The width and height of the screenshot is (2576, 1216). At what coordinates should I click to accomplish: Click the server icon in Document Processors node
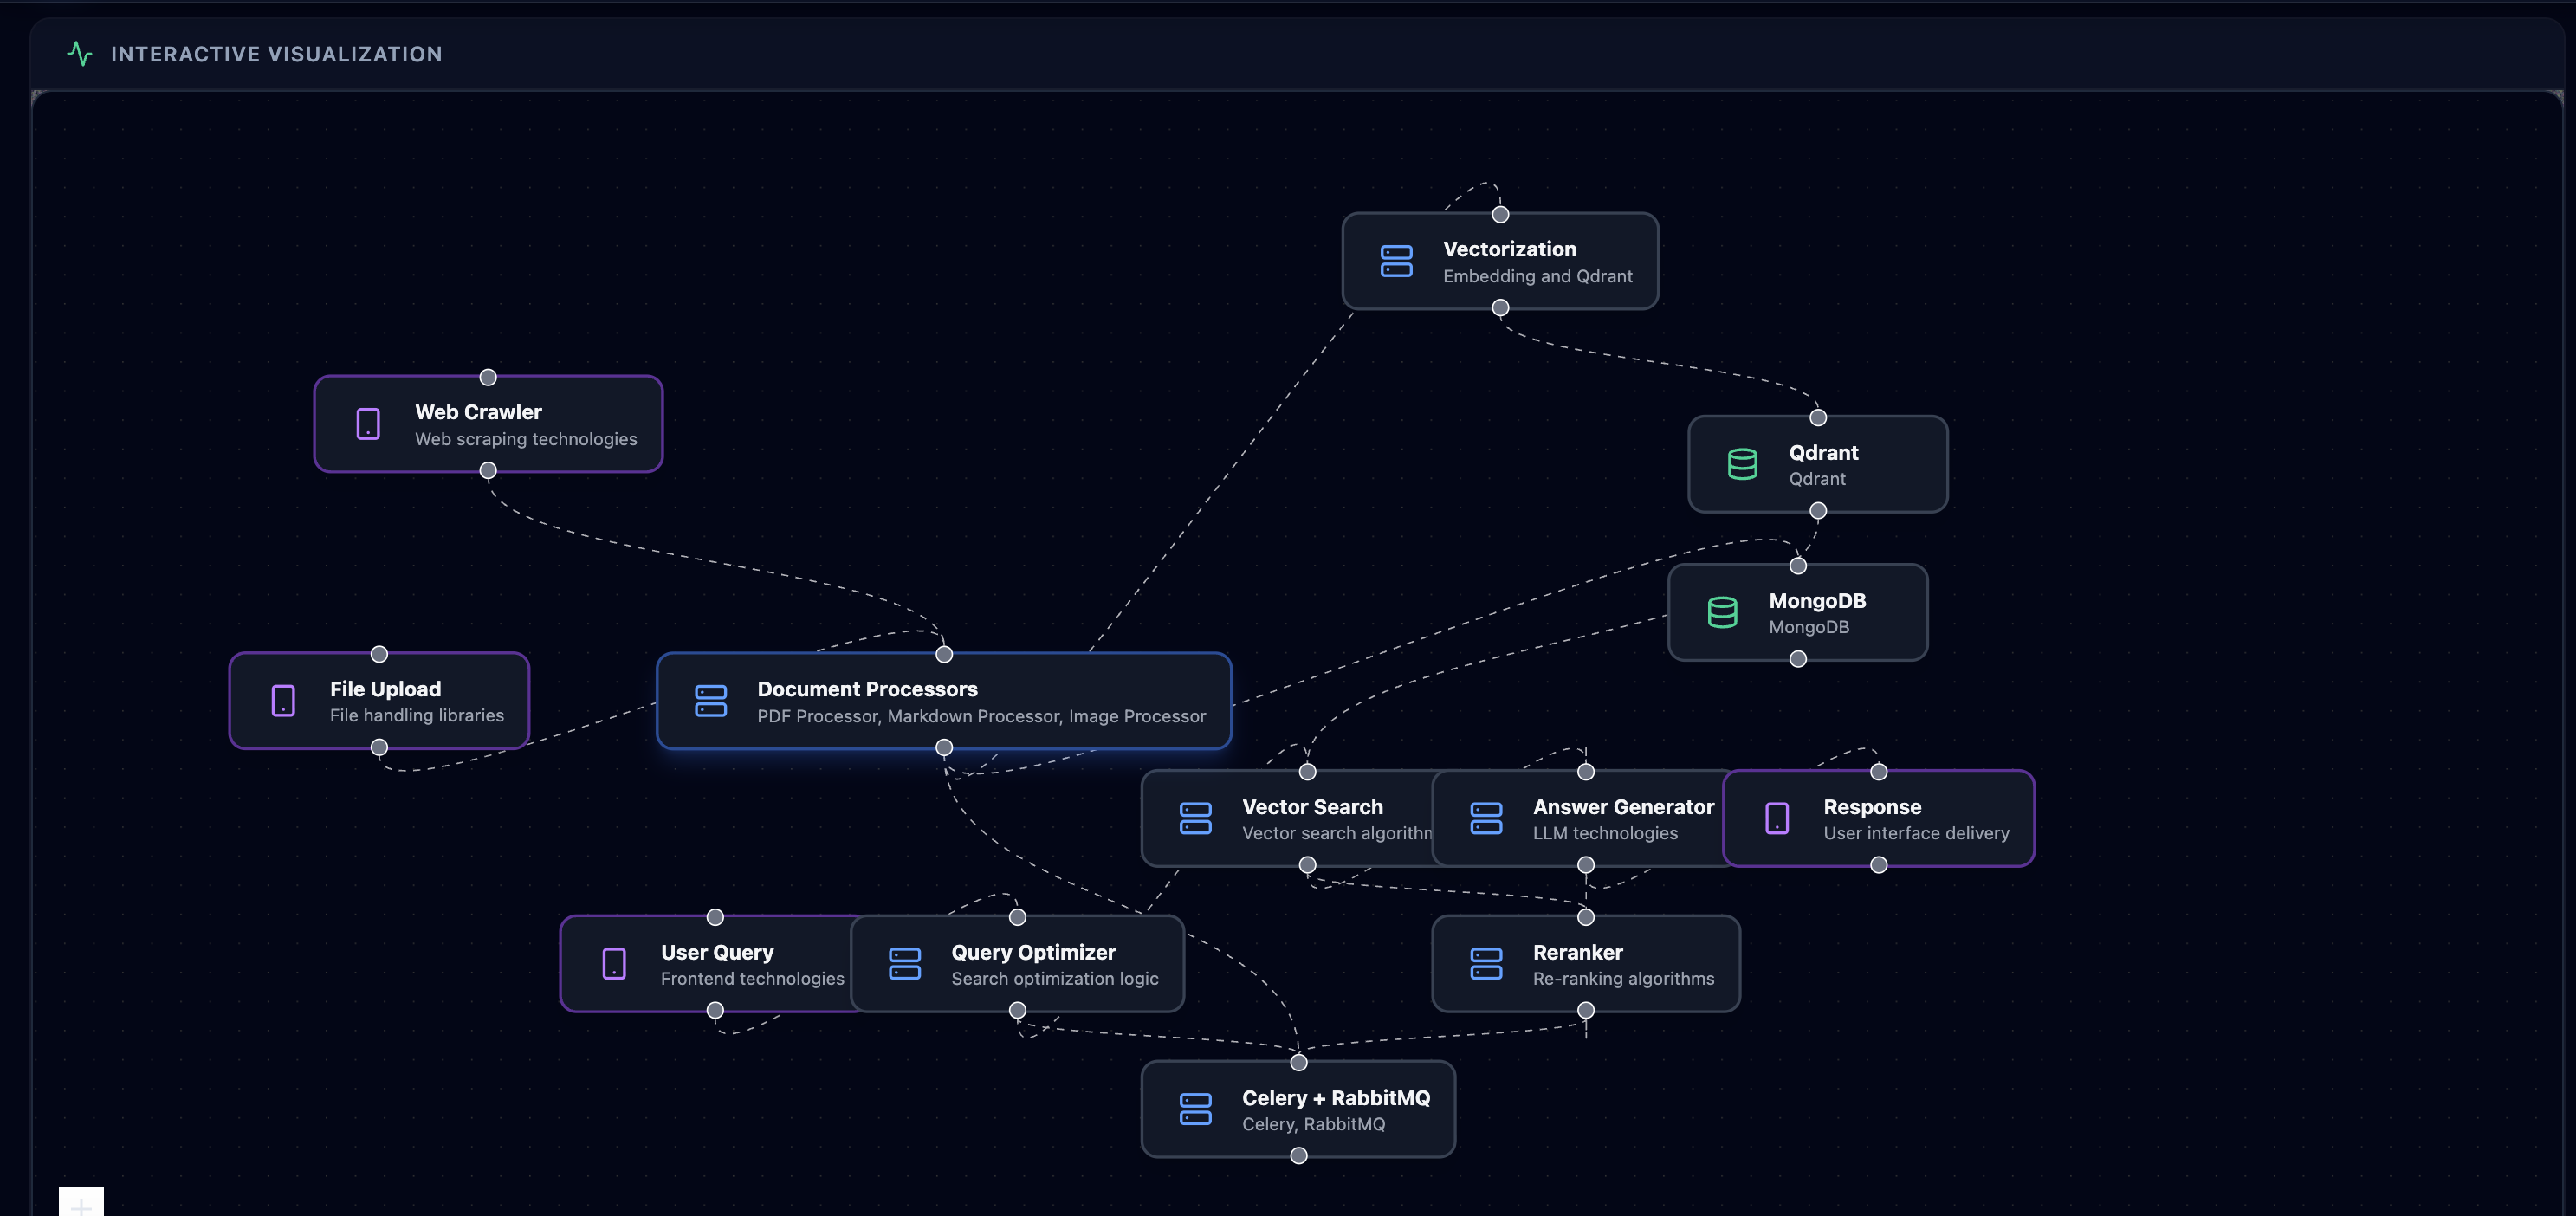pyautogui.click(x=710, y=700)
